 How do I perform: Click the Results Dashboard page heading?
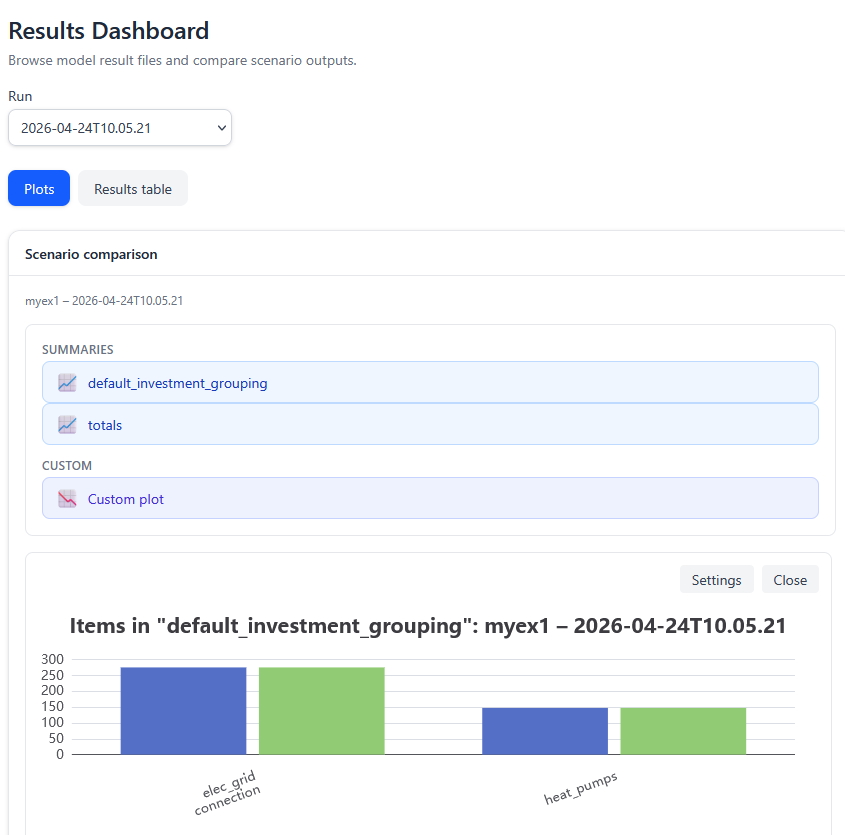[109, 31]
